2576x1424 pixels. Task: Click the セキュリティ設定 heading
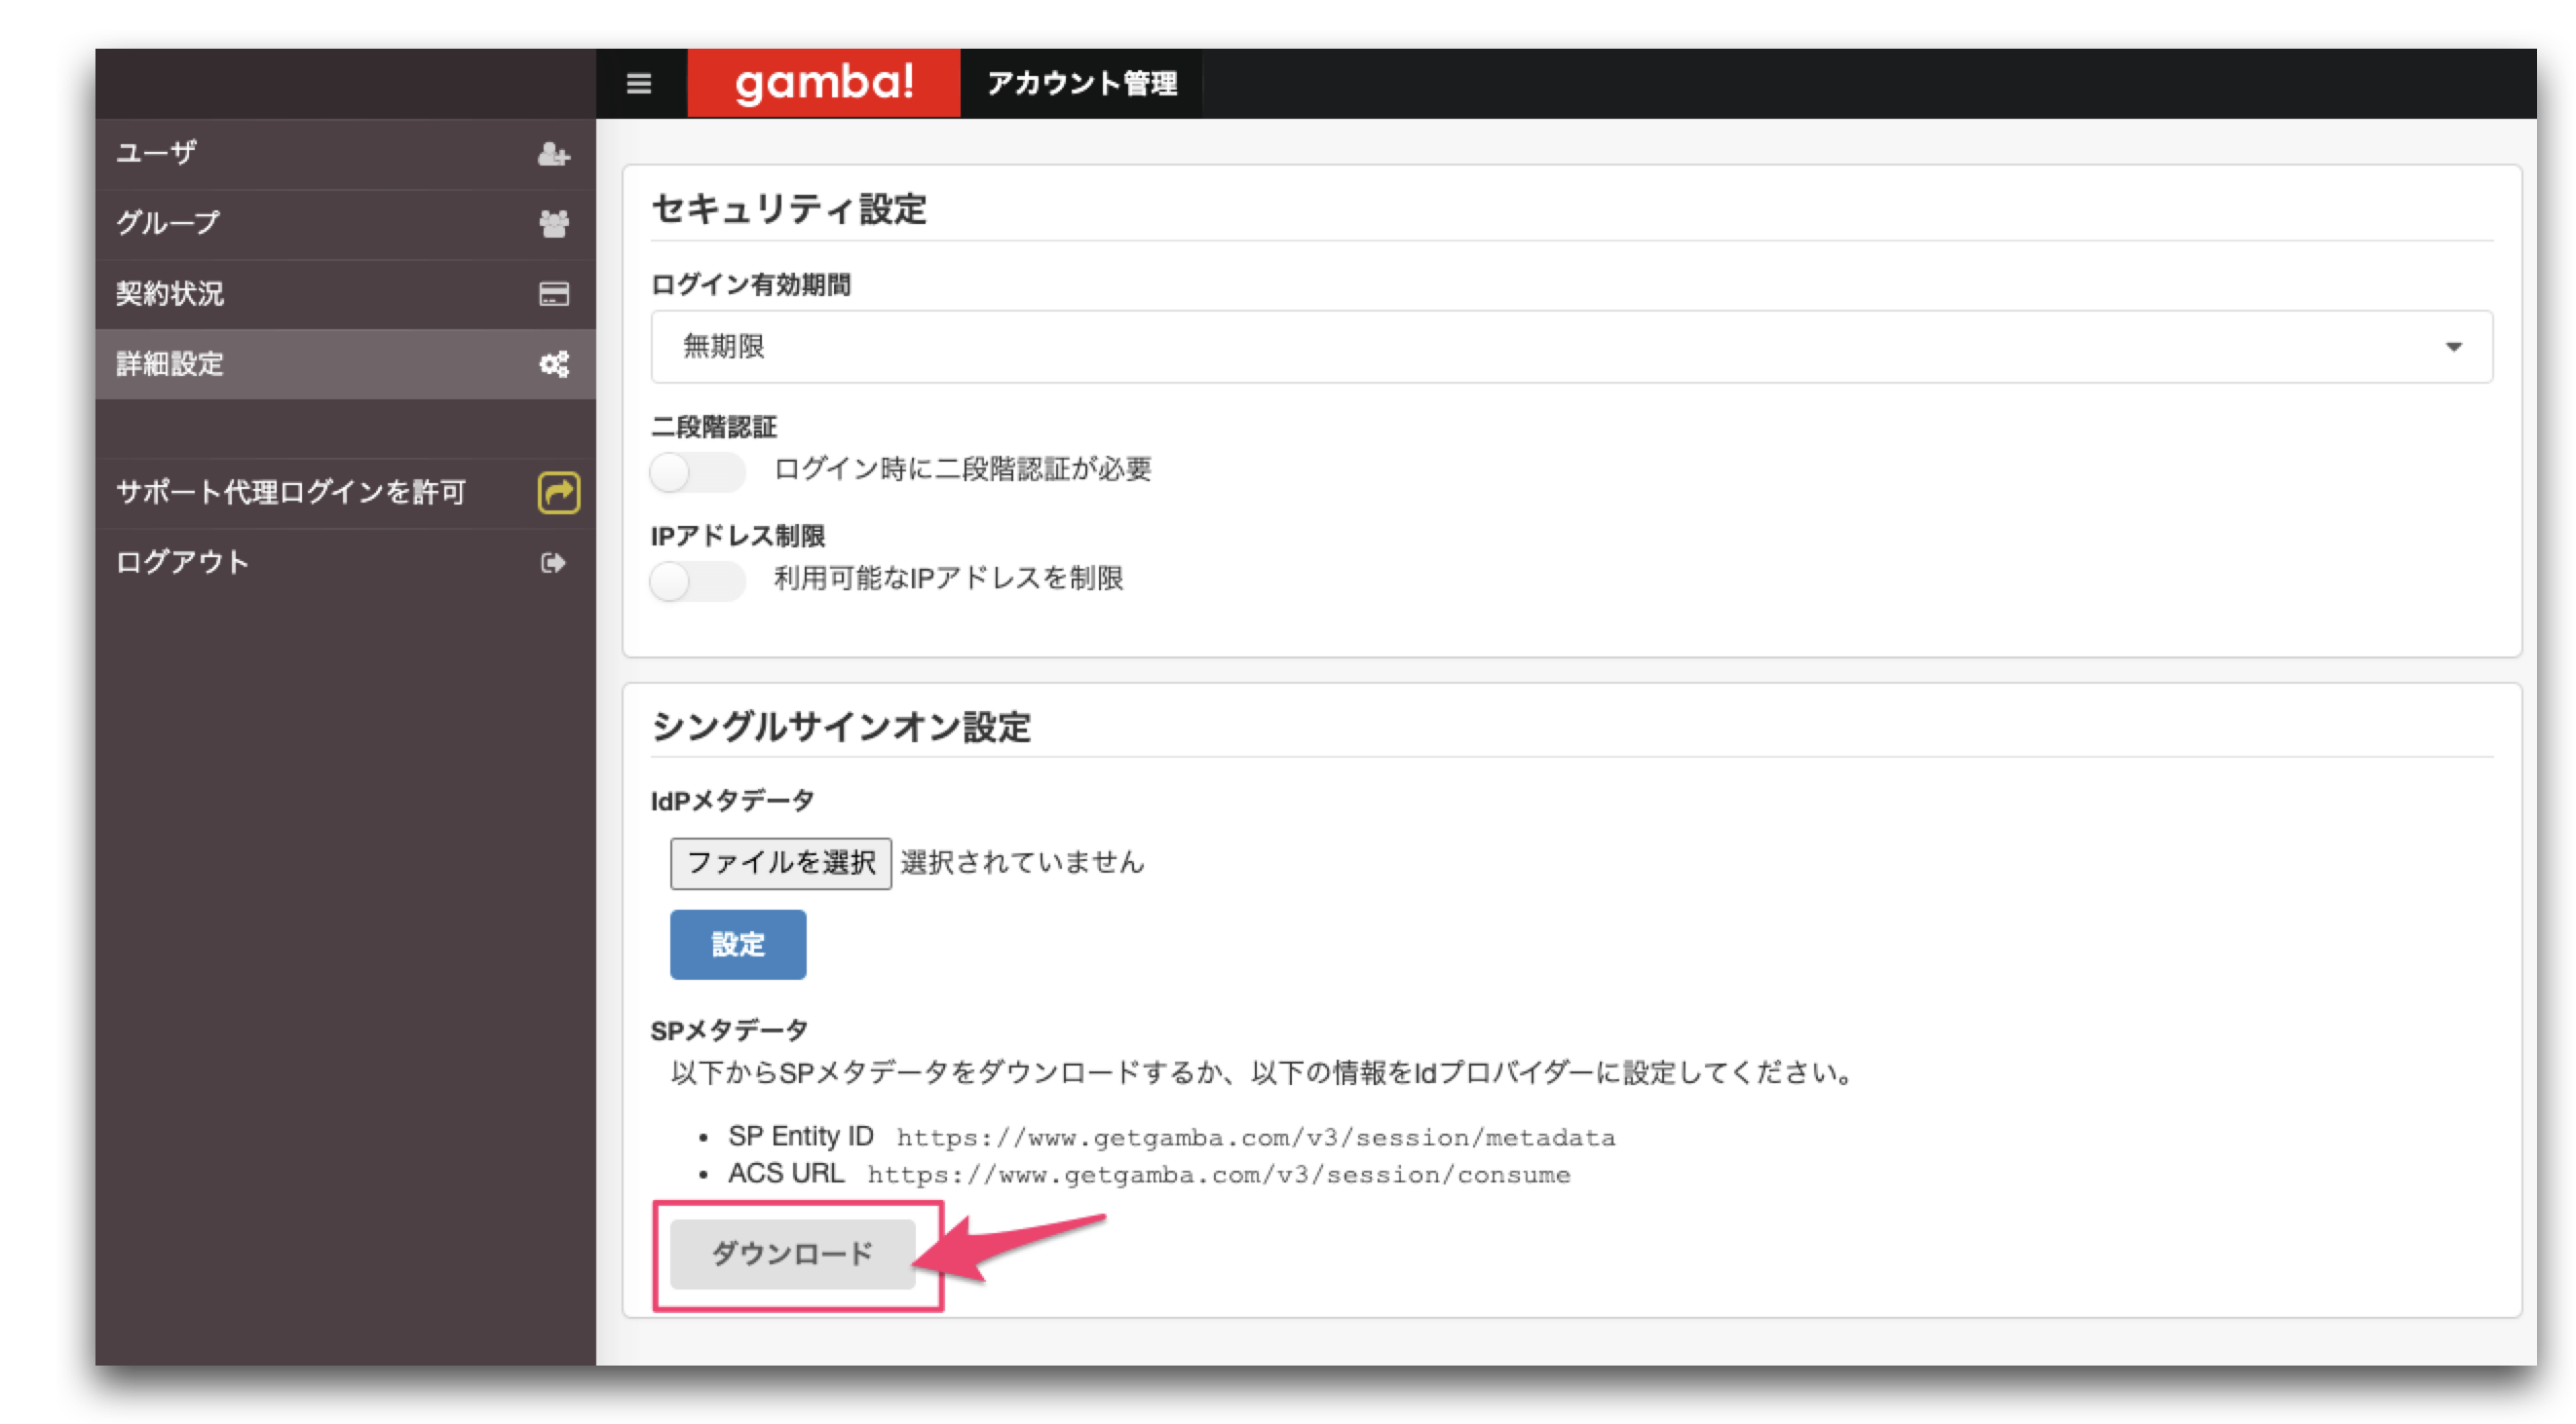coord(789,209)
